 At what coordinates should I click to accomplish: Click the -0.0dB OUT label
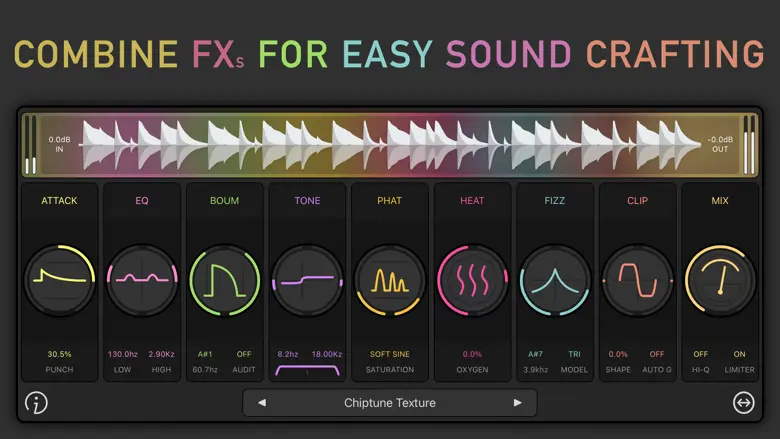tap(720, 144)
